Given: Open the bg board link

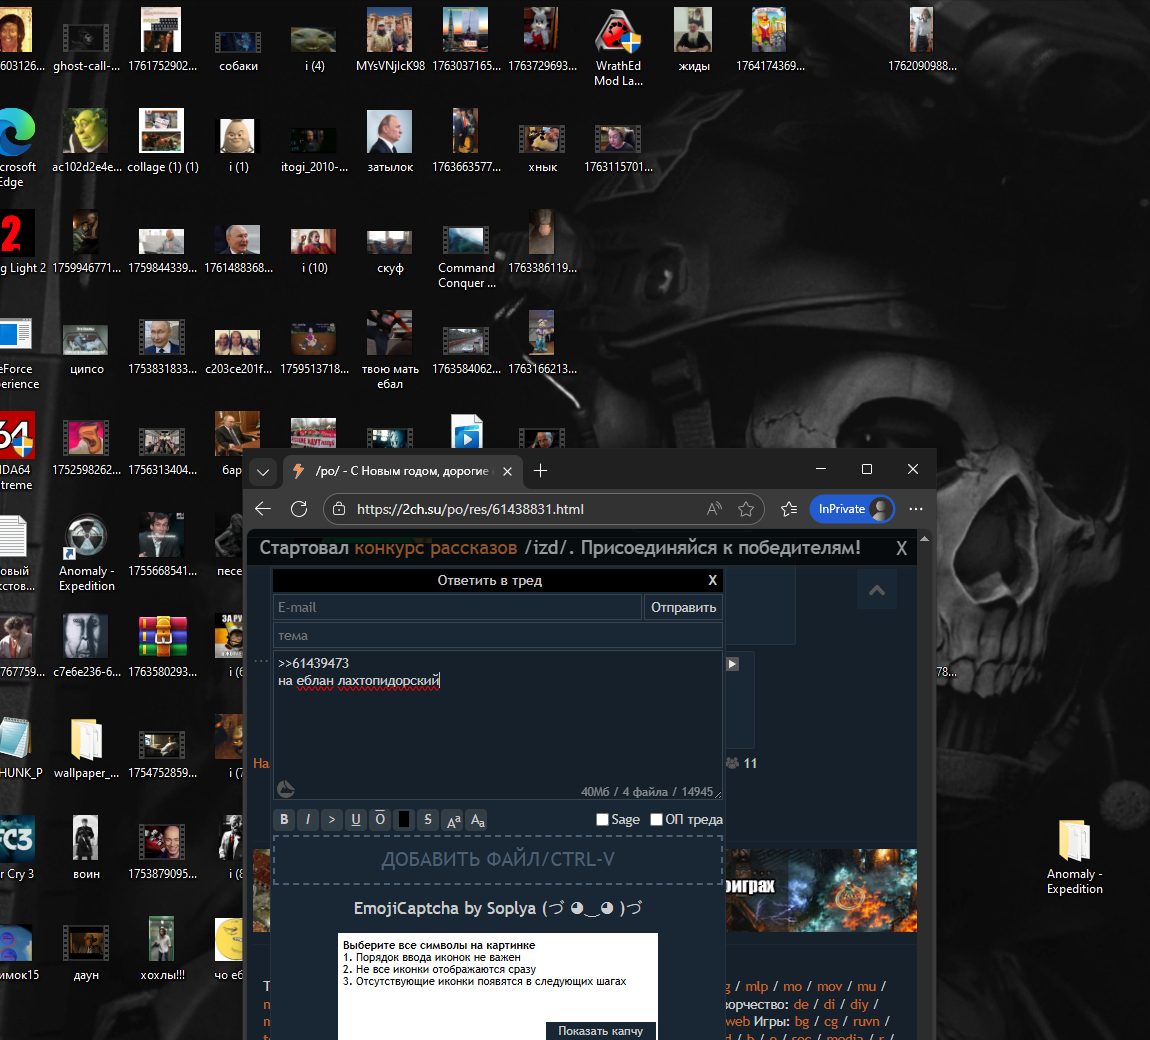Looking at the screenshot, I should [802, 1021].
